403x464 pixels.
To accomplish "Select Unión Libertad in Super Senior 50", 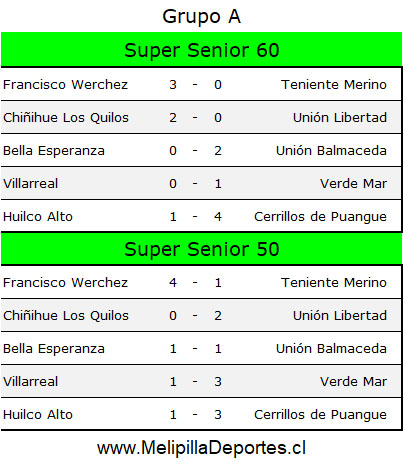I will [340, 316].
